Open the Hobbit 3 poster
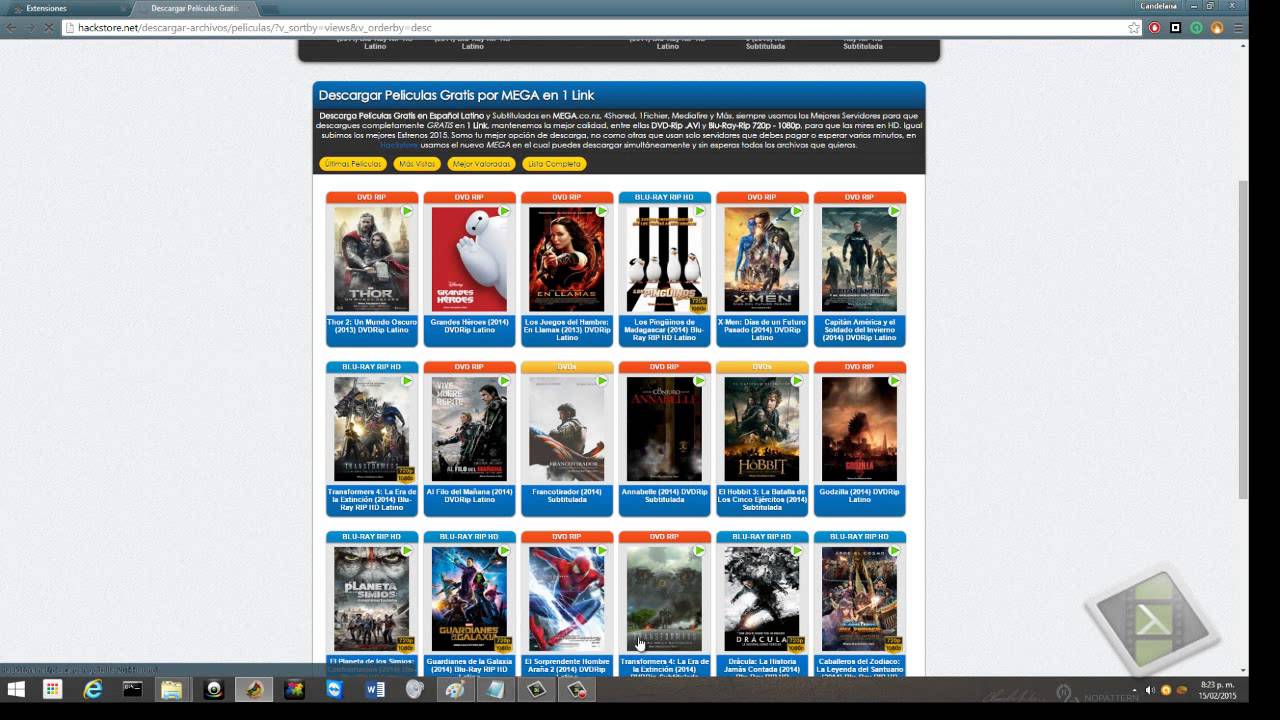This screenshot has height=720, width=1280. tap(761, 429)
